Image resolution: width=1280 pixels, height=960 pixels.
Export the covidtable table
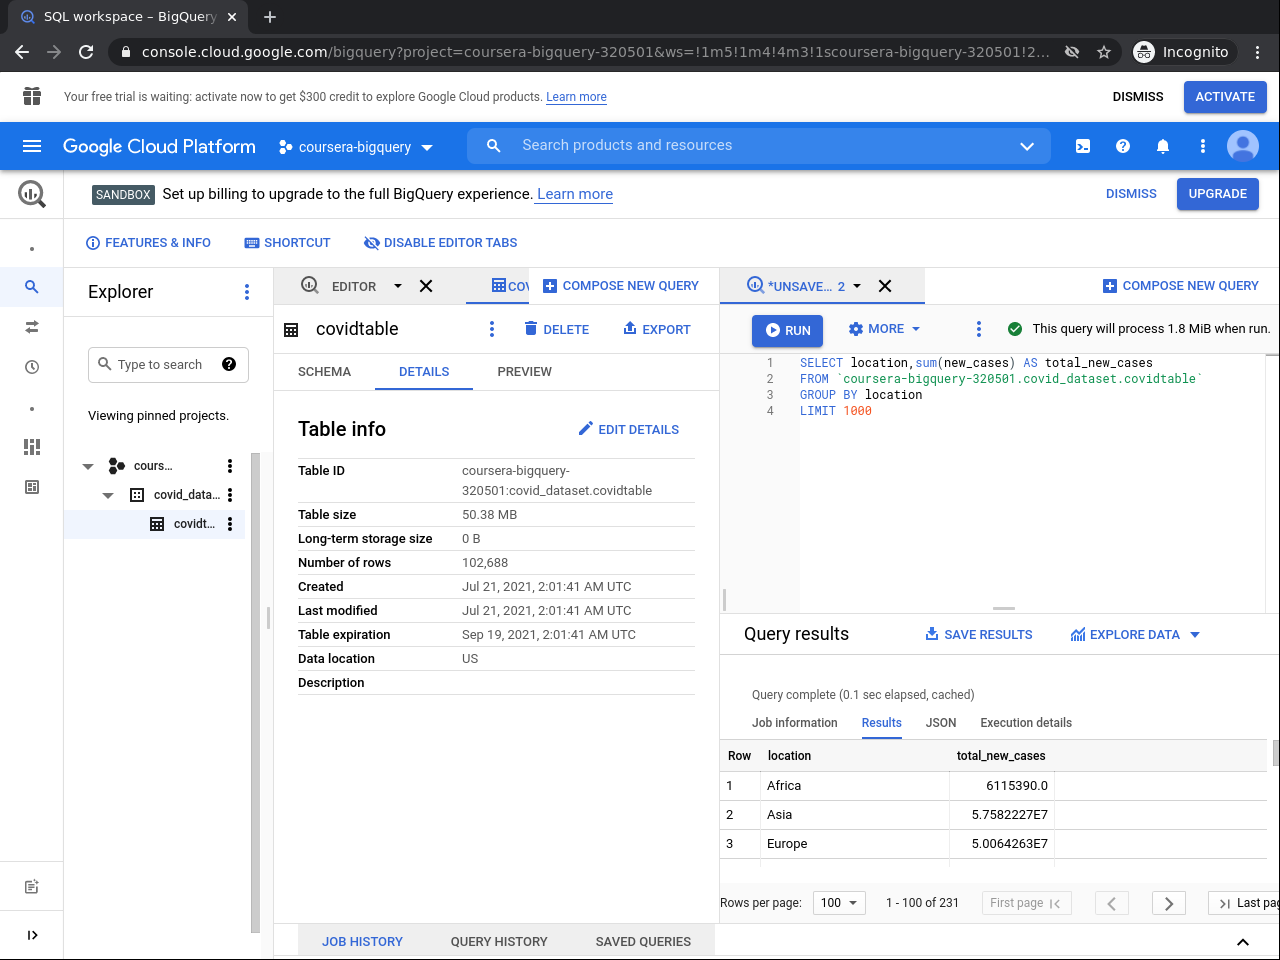pos(656,329)
